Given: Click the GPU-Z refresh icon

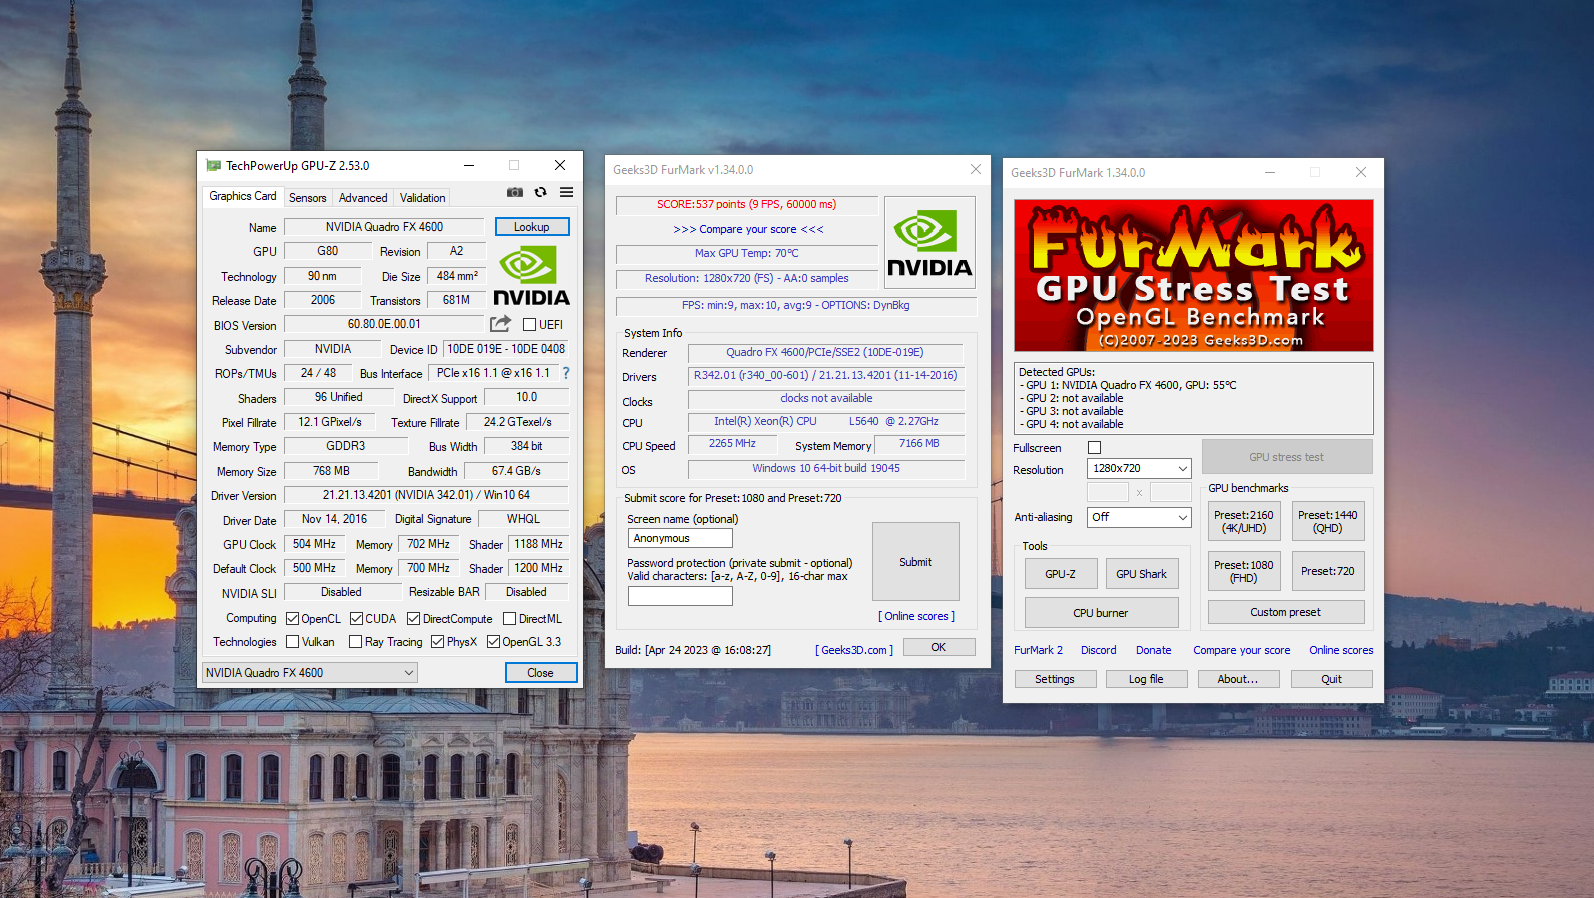Looking at the screenshot, I should click(541, 192).
